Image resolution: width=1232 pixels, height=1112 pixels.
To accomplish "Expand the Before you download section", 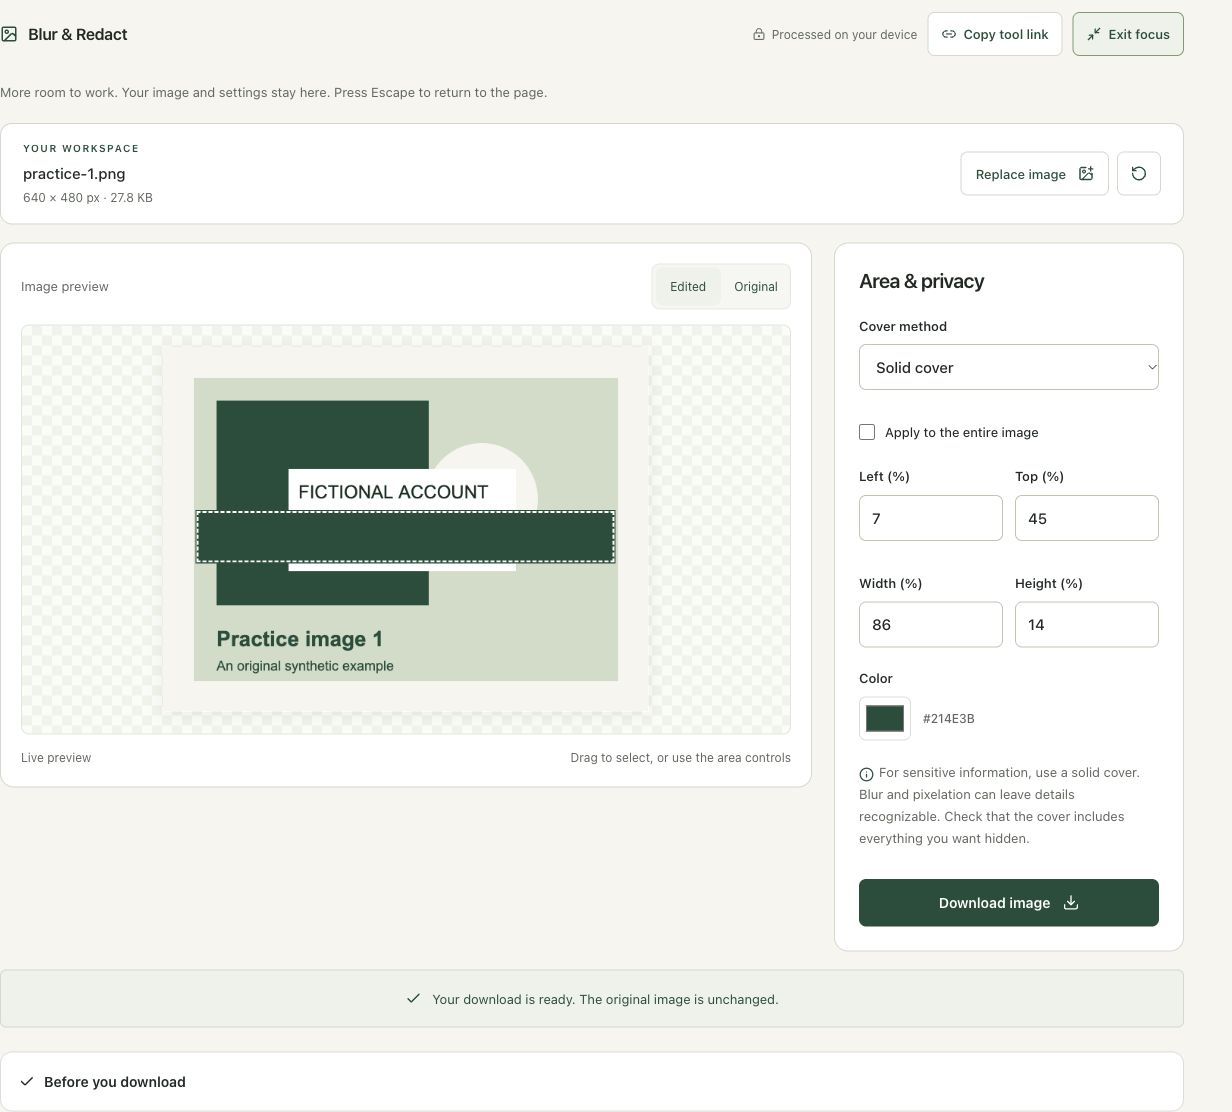I will tap(592, 1081).
